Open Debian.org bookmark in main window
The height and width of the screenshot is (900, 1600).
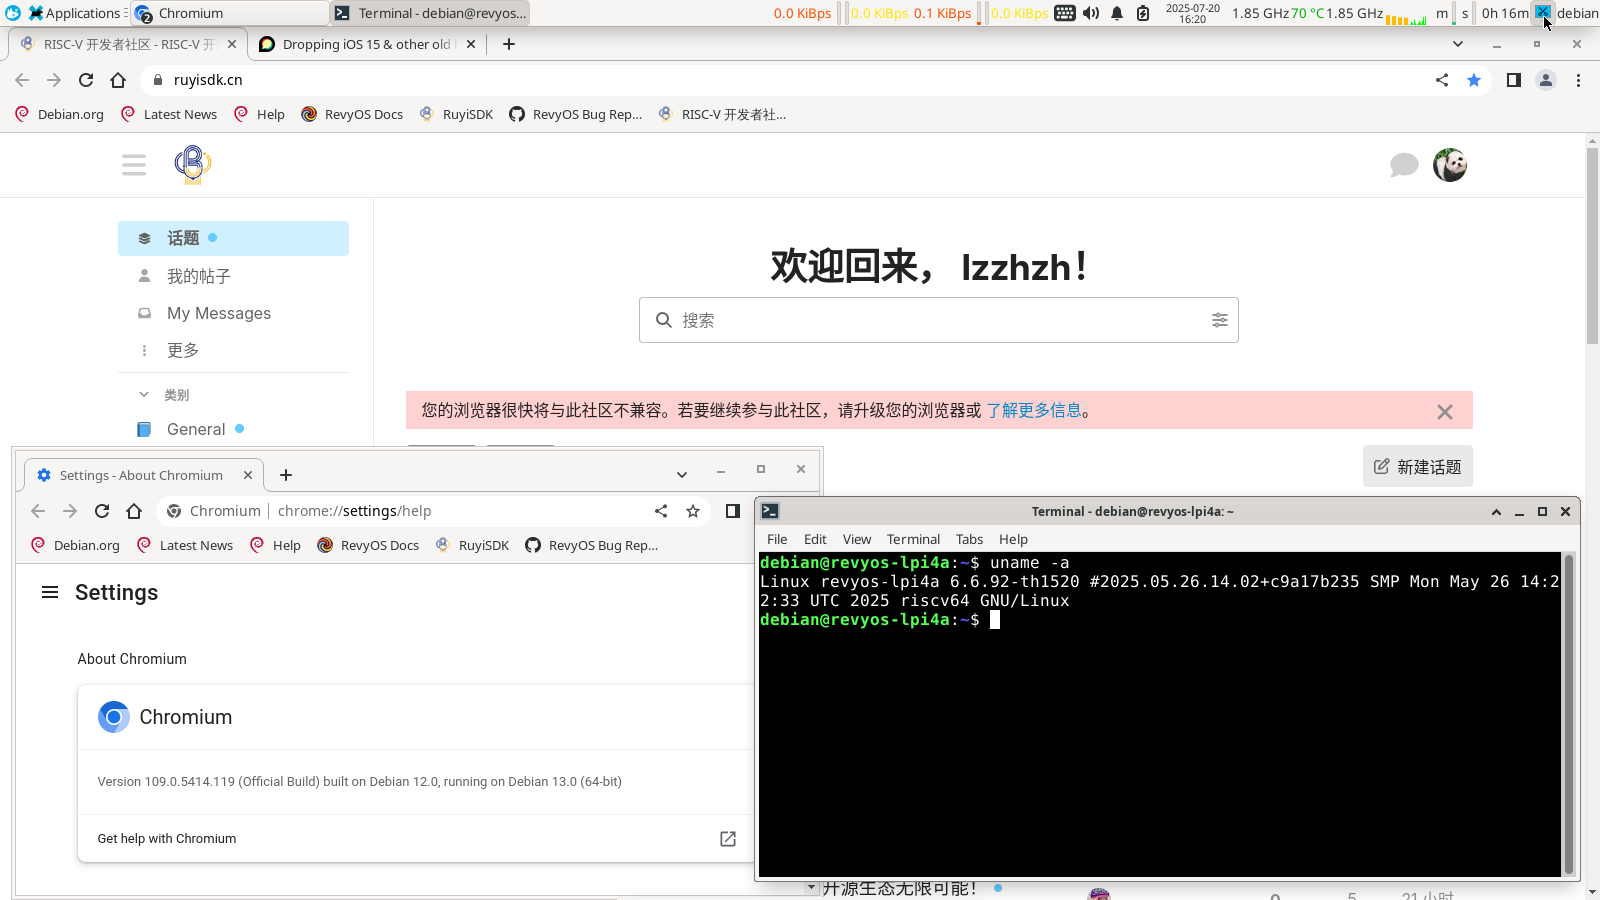pyautogui.click(x=59, y=114)
